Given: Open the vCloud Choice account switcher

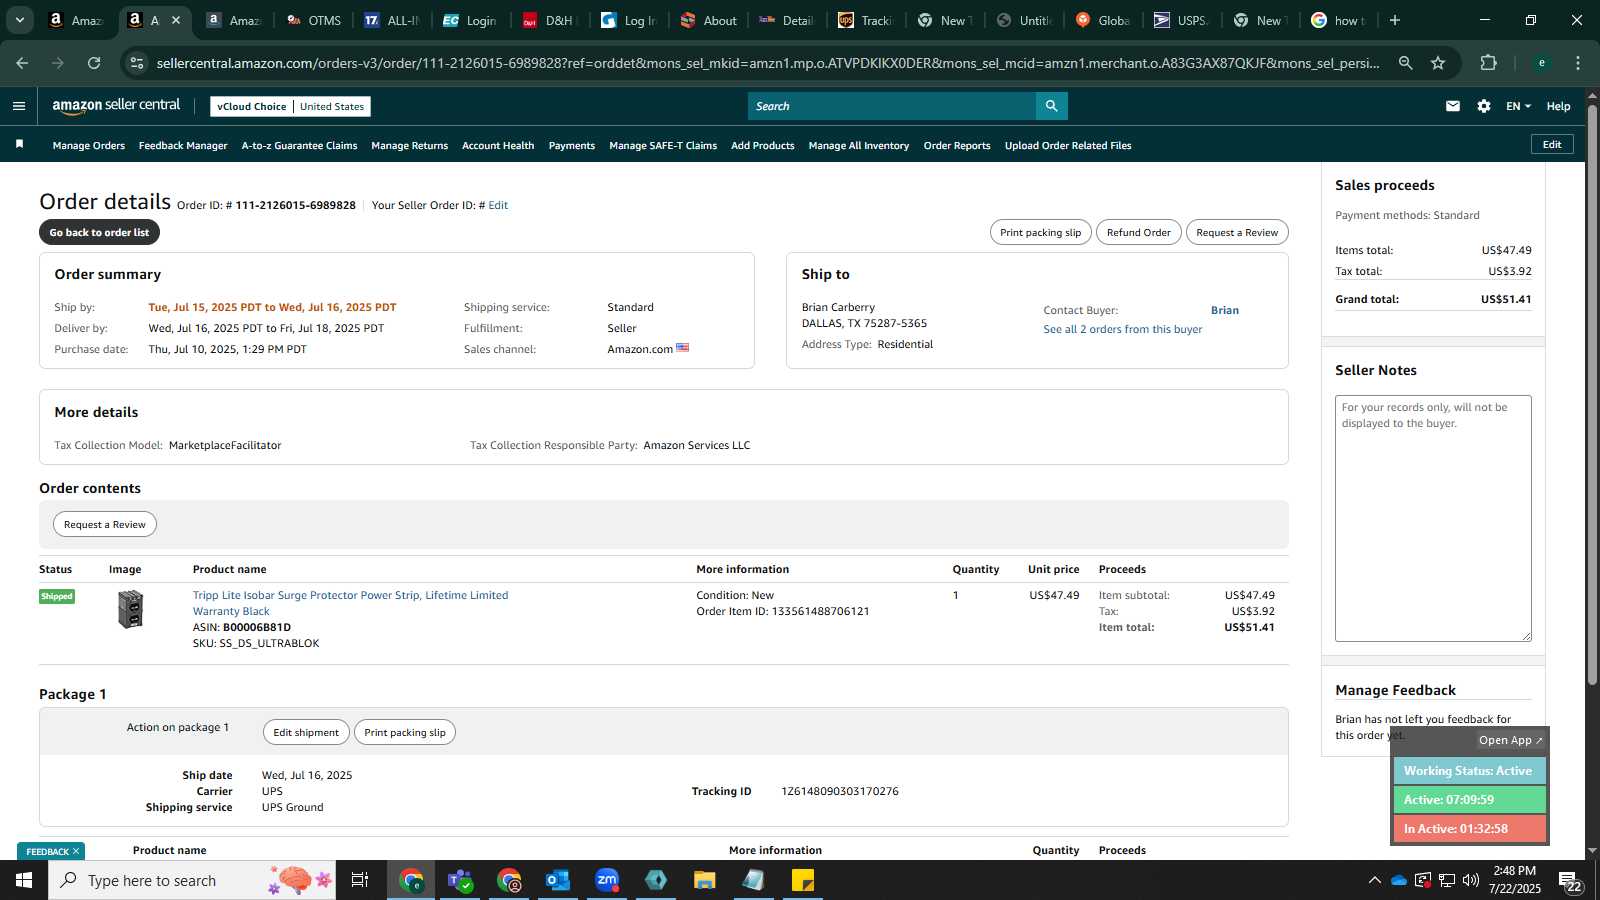Looking at the screenshot, I should click(x=290, y=106).
